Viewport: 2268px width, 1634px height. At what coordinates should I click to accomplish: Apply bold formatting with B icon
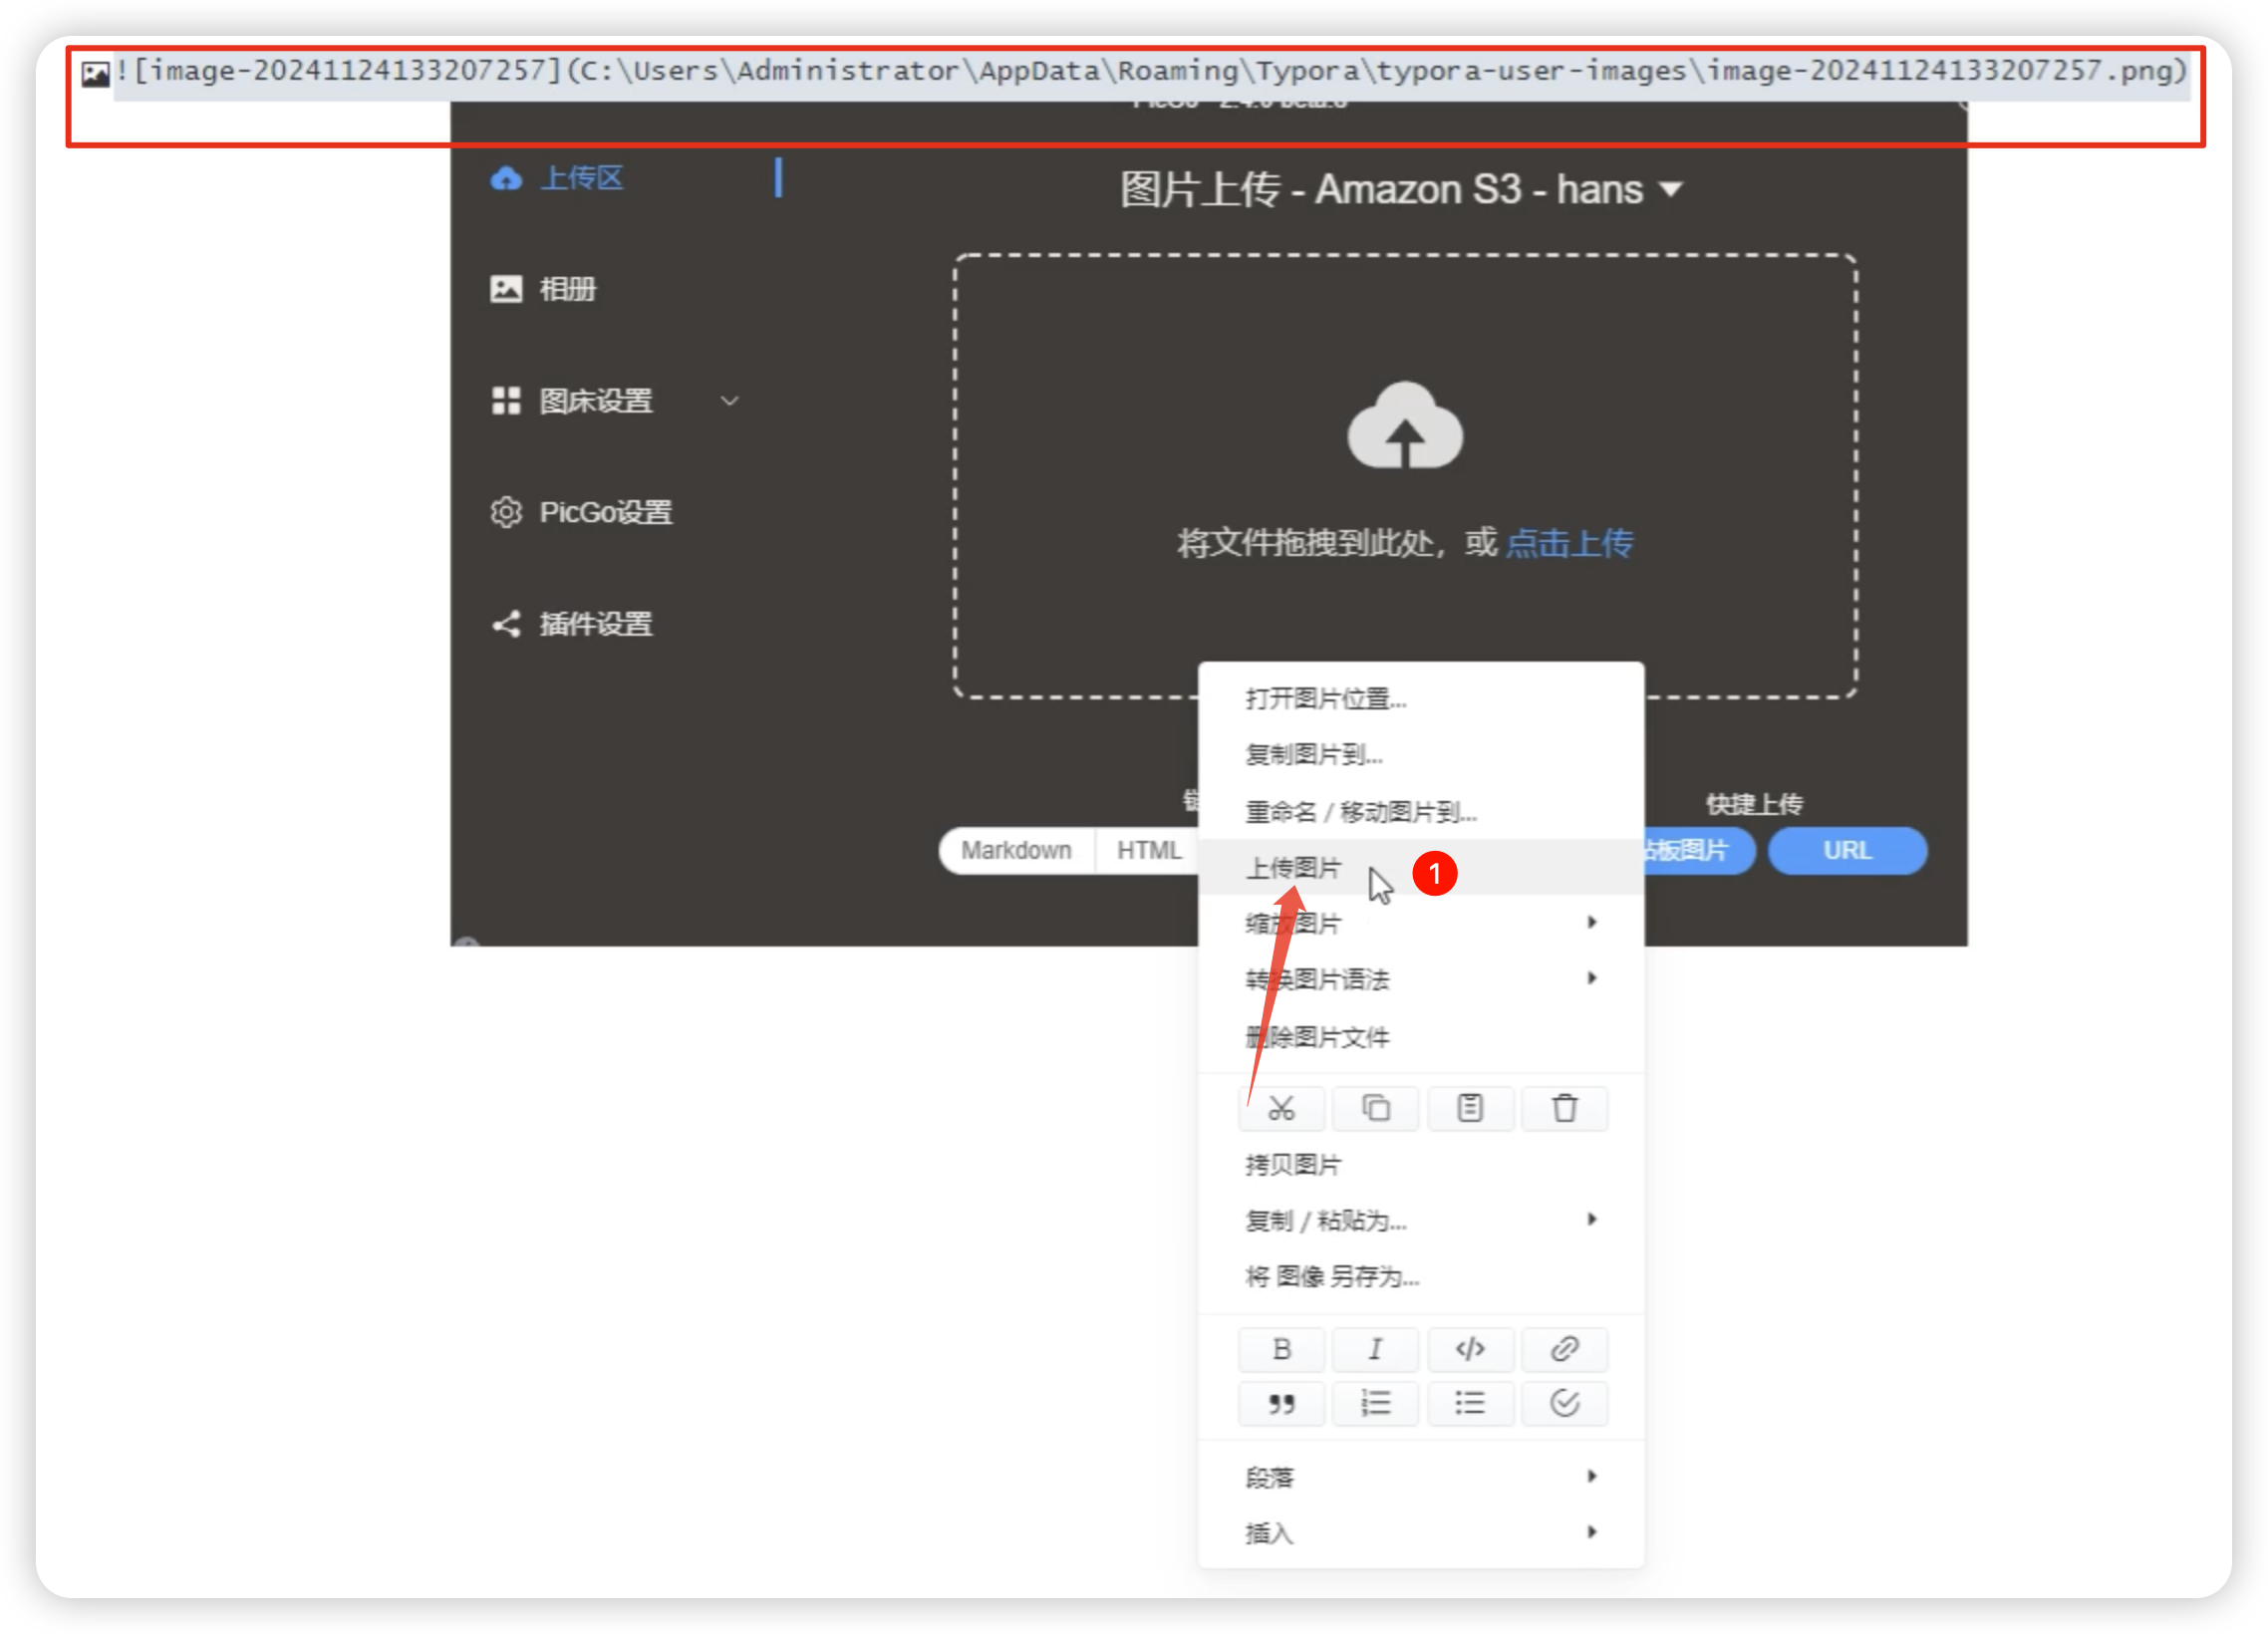[x=1281, y=1349]
